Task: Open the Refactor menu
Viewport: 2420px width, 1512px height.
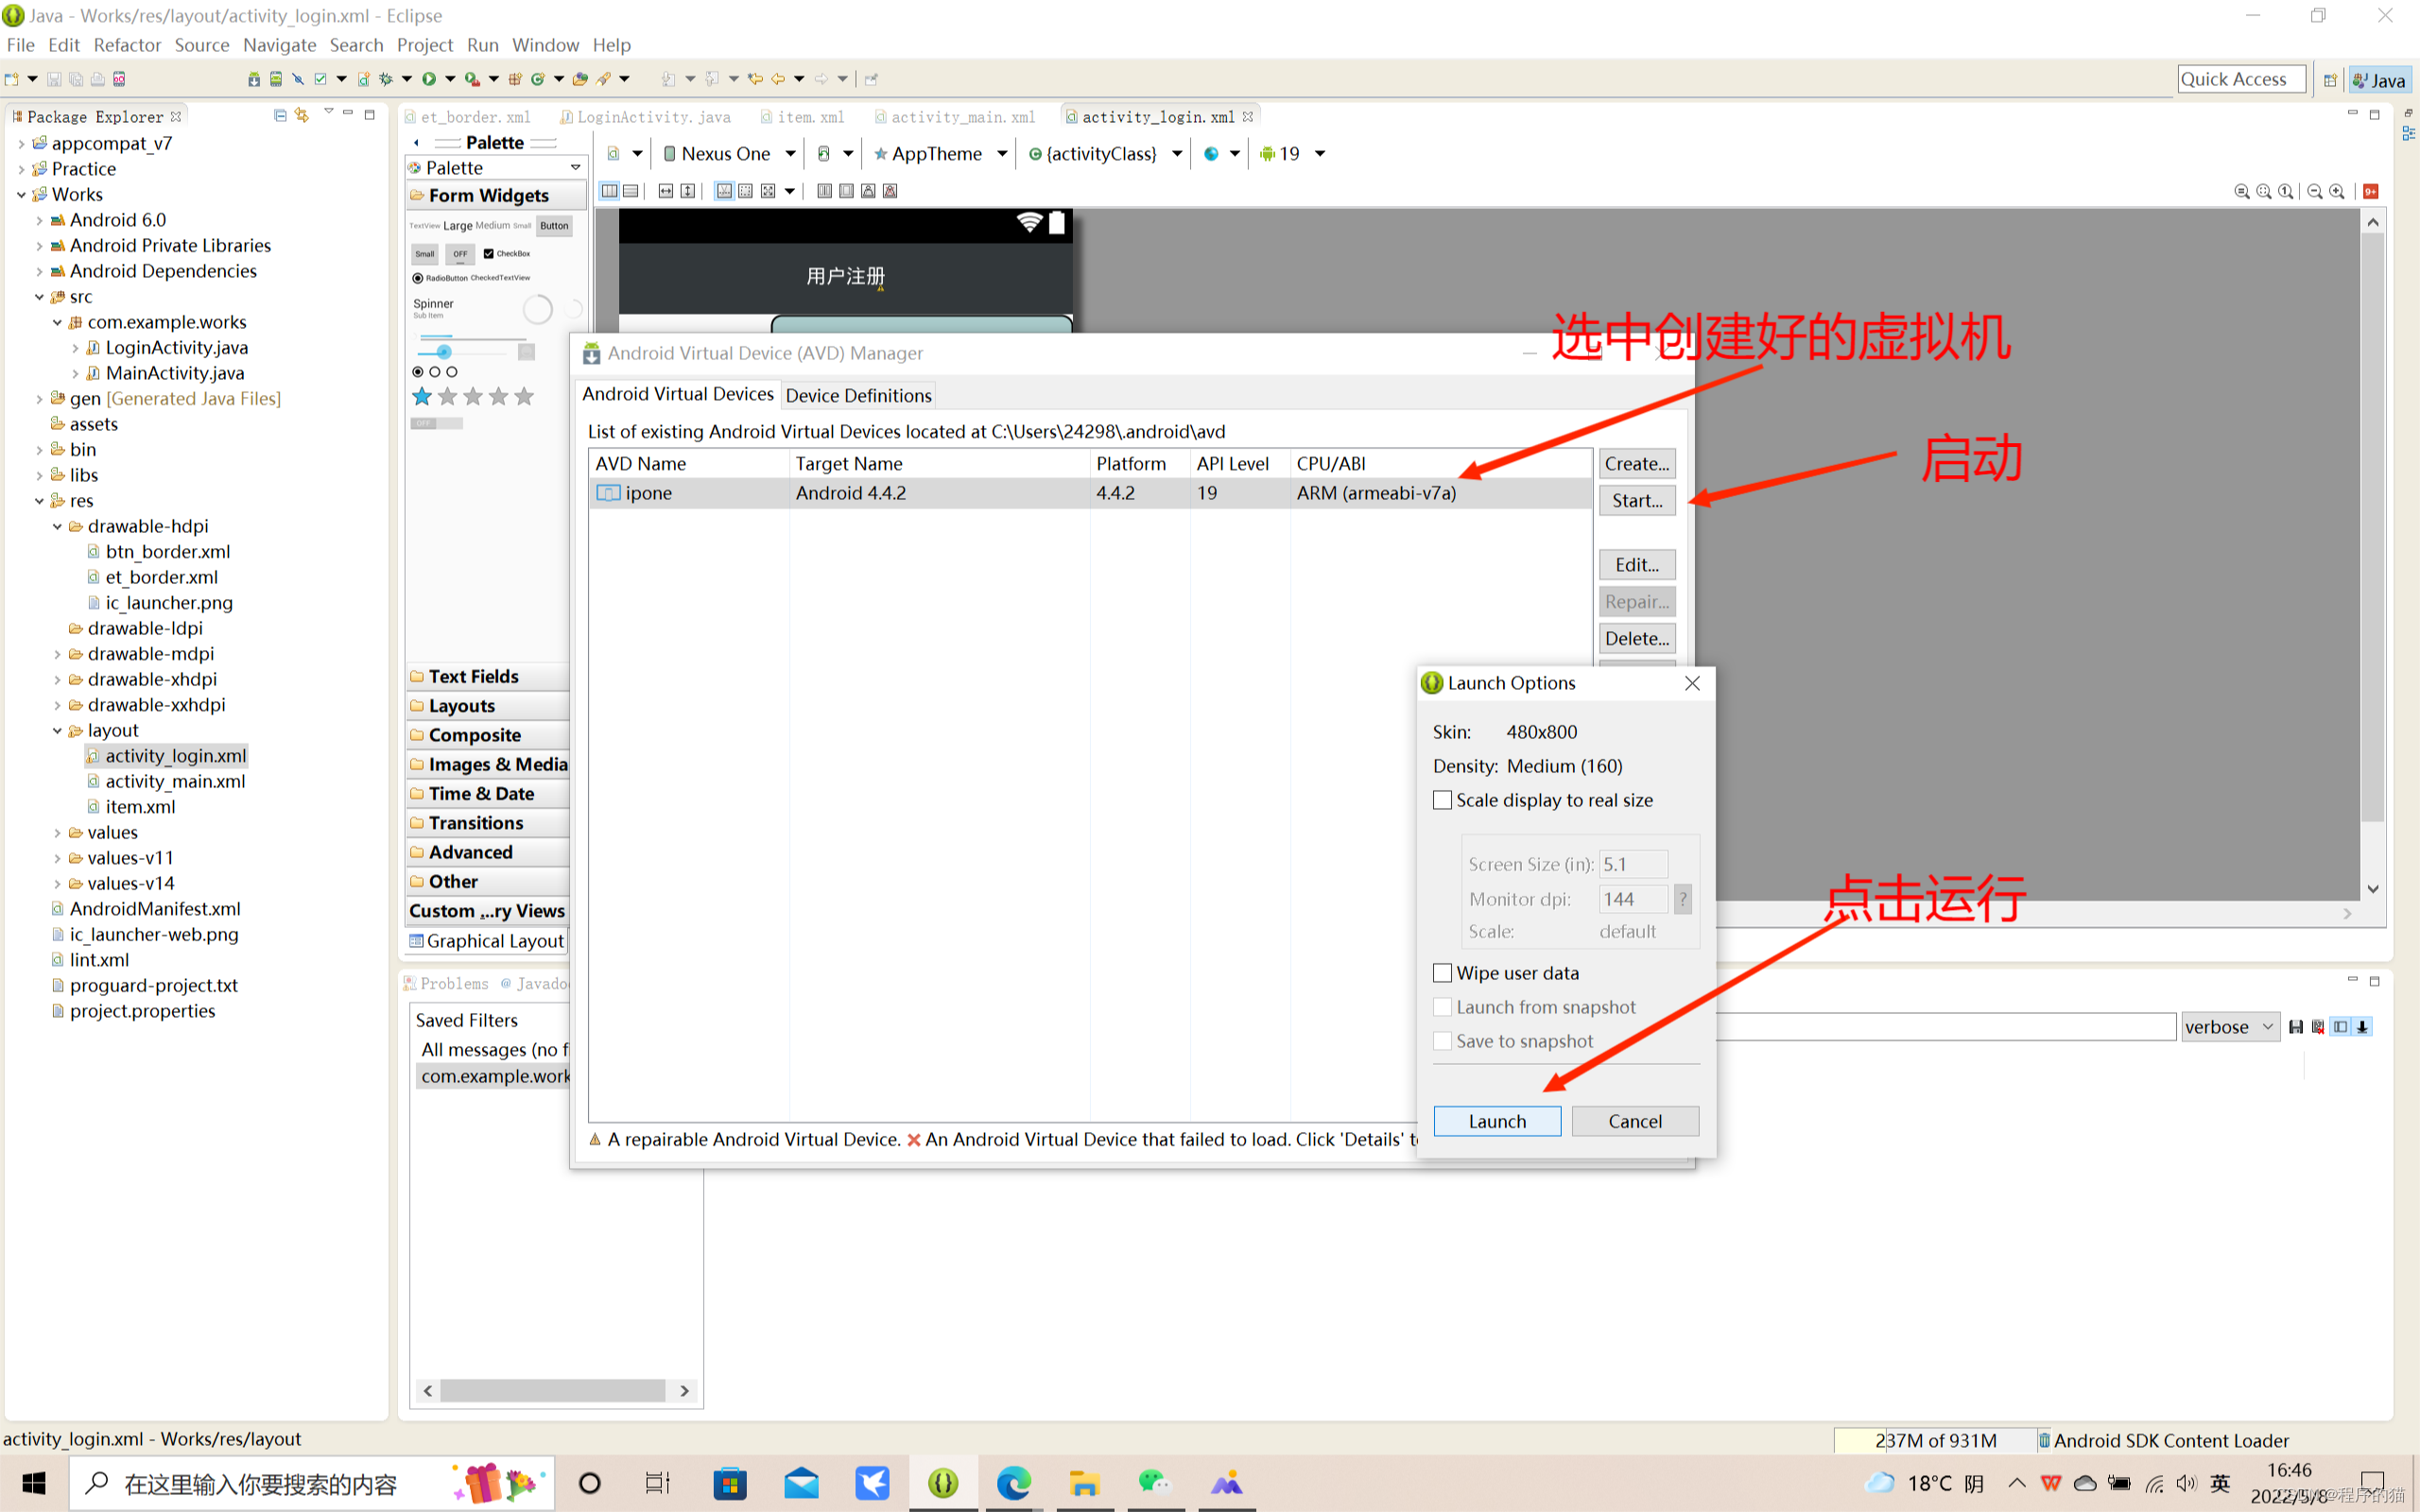Action: tap(127, 45)
